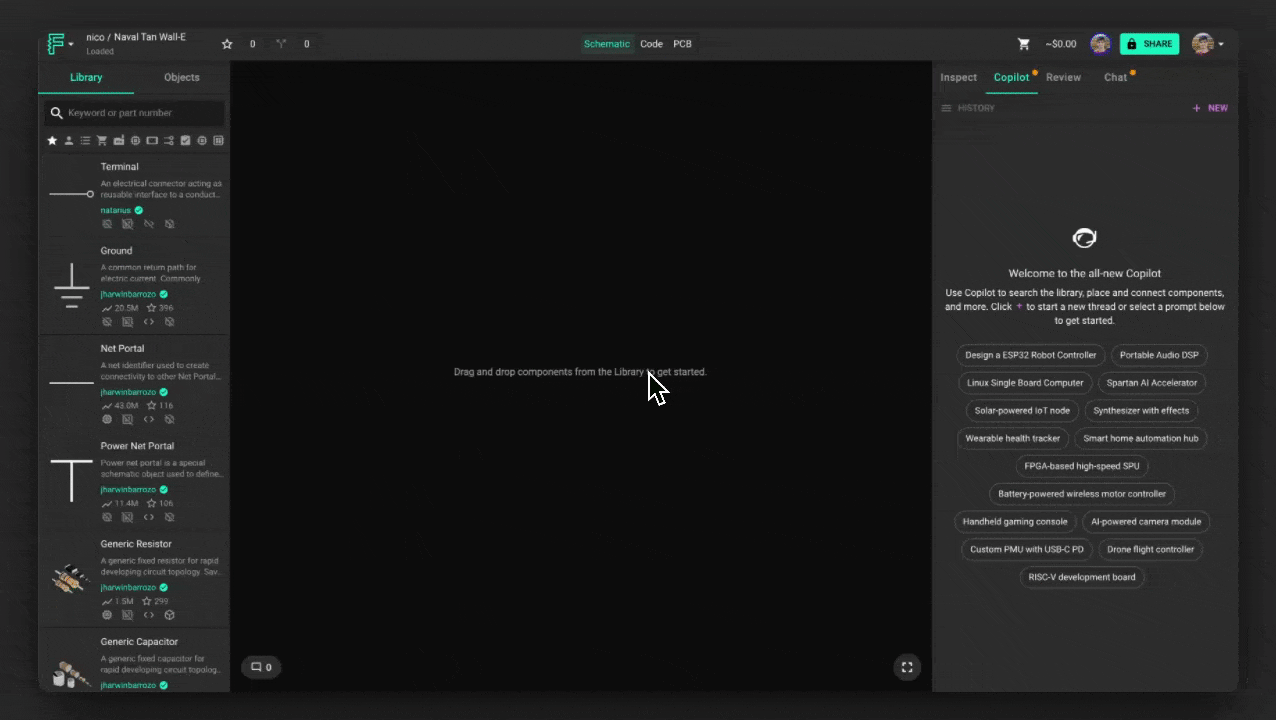
Task: Choose Linux Single Board Computer prompt
Action: [1025, 383]
